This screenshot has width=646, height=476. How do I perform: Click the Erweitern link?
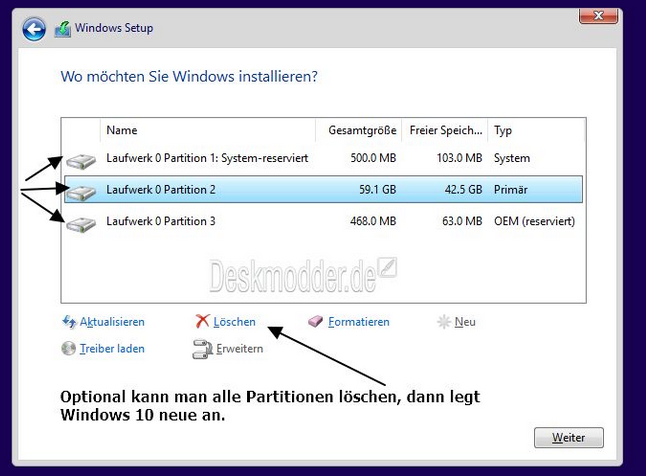click(240, 349)
